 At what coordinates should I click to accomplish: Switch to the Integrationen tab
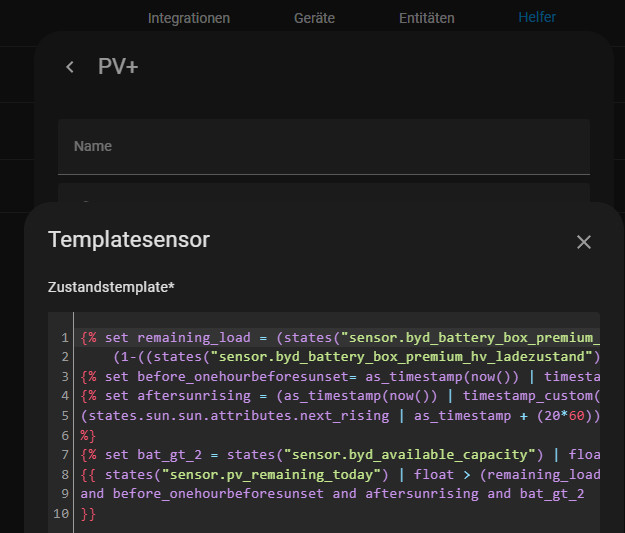(x=188, y=18)
